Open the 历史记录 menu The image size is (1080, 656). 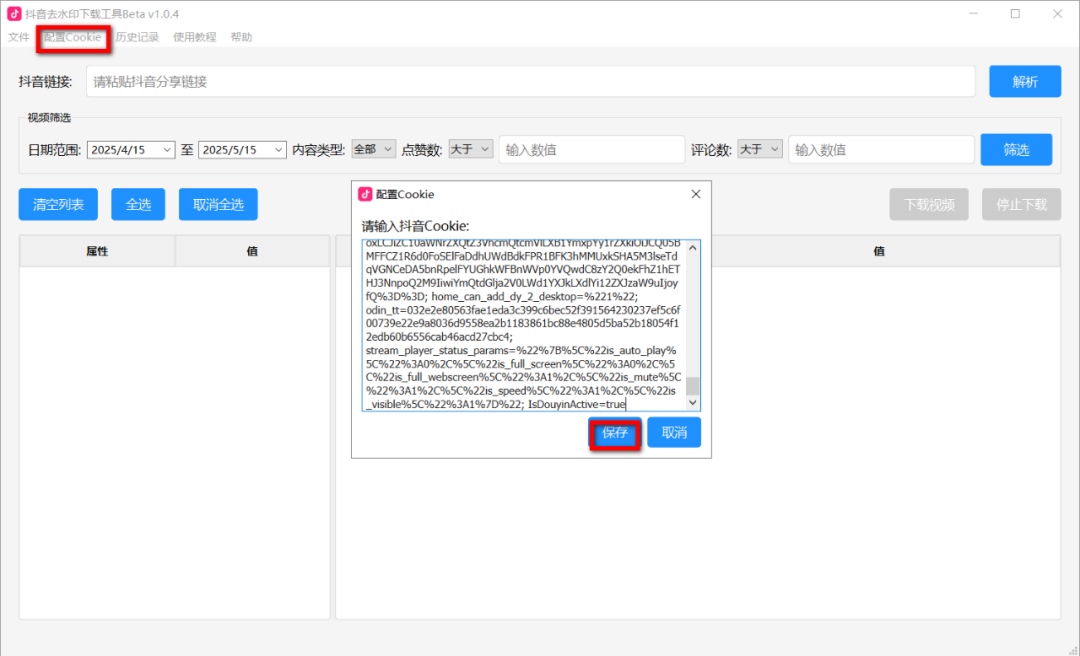pos(137,37)
